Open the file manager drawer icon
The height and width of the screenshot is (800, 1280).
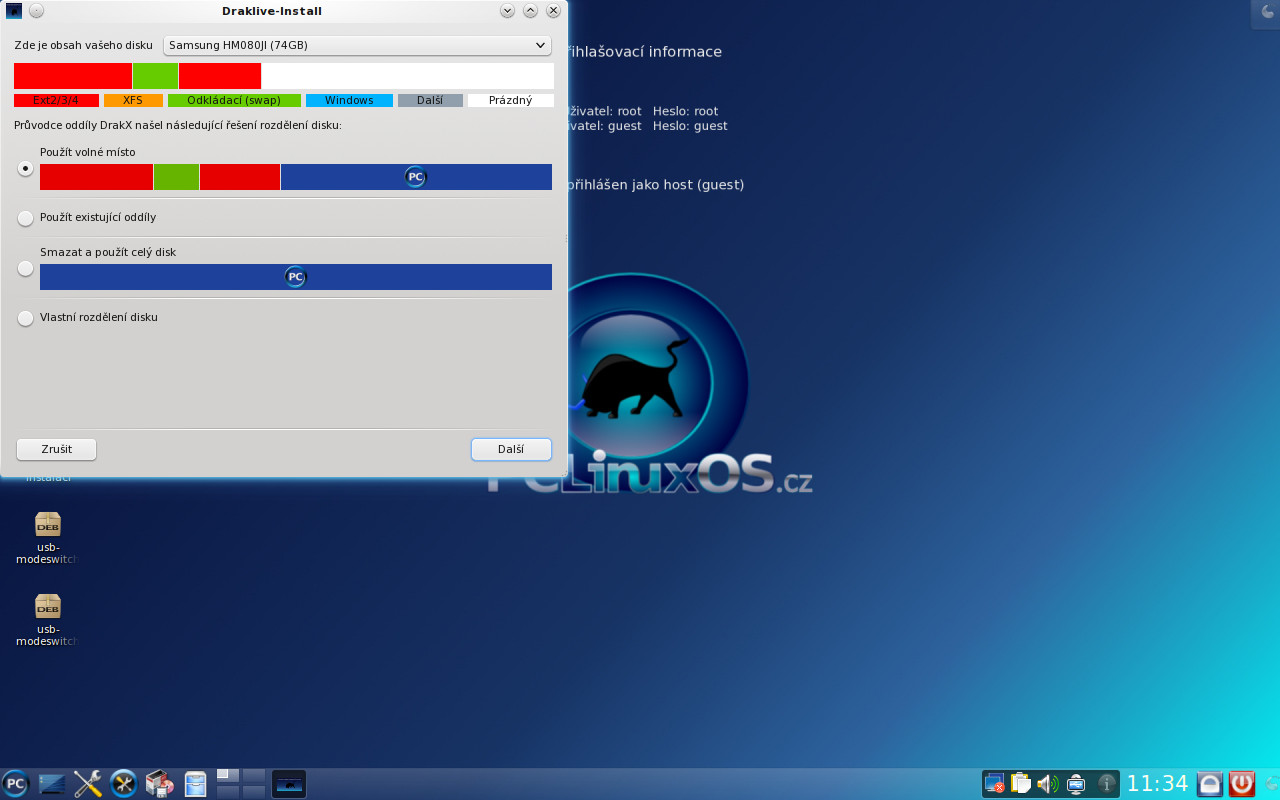point(195,784)
